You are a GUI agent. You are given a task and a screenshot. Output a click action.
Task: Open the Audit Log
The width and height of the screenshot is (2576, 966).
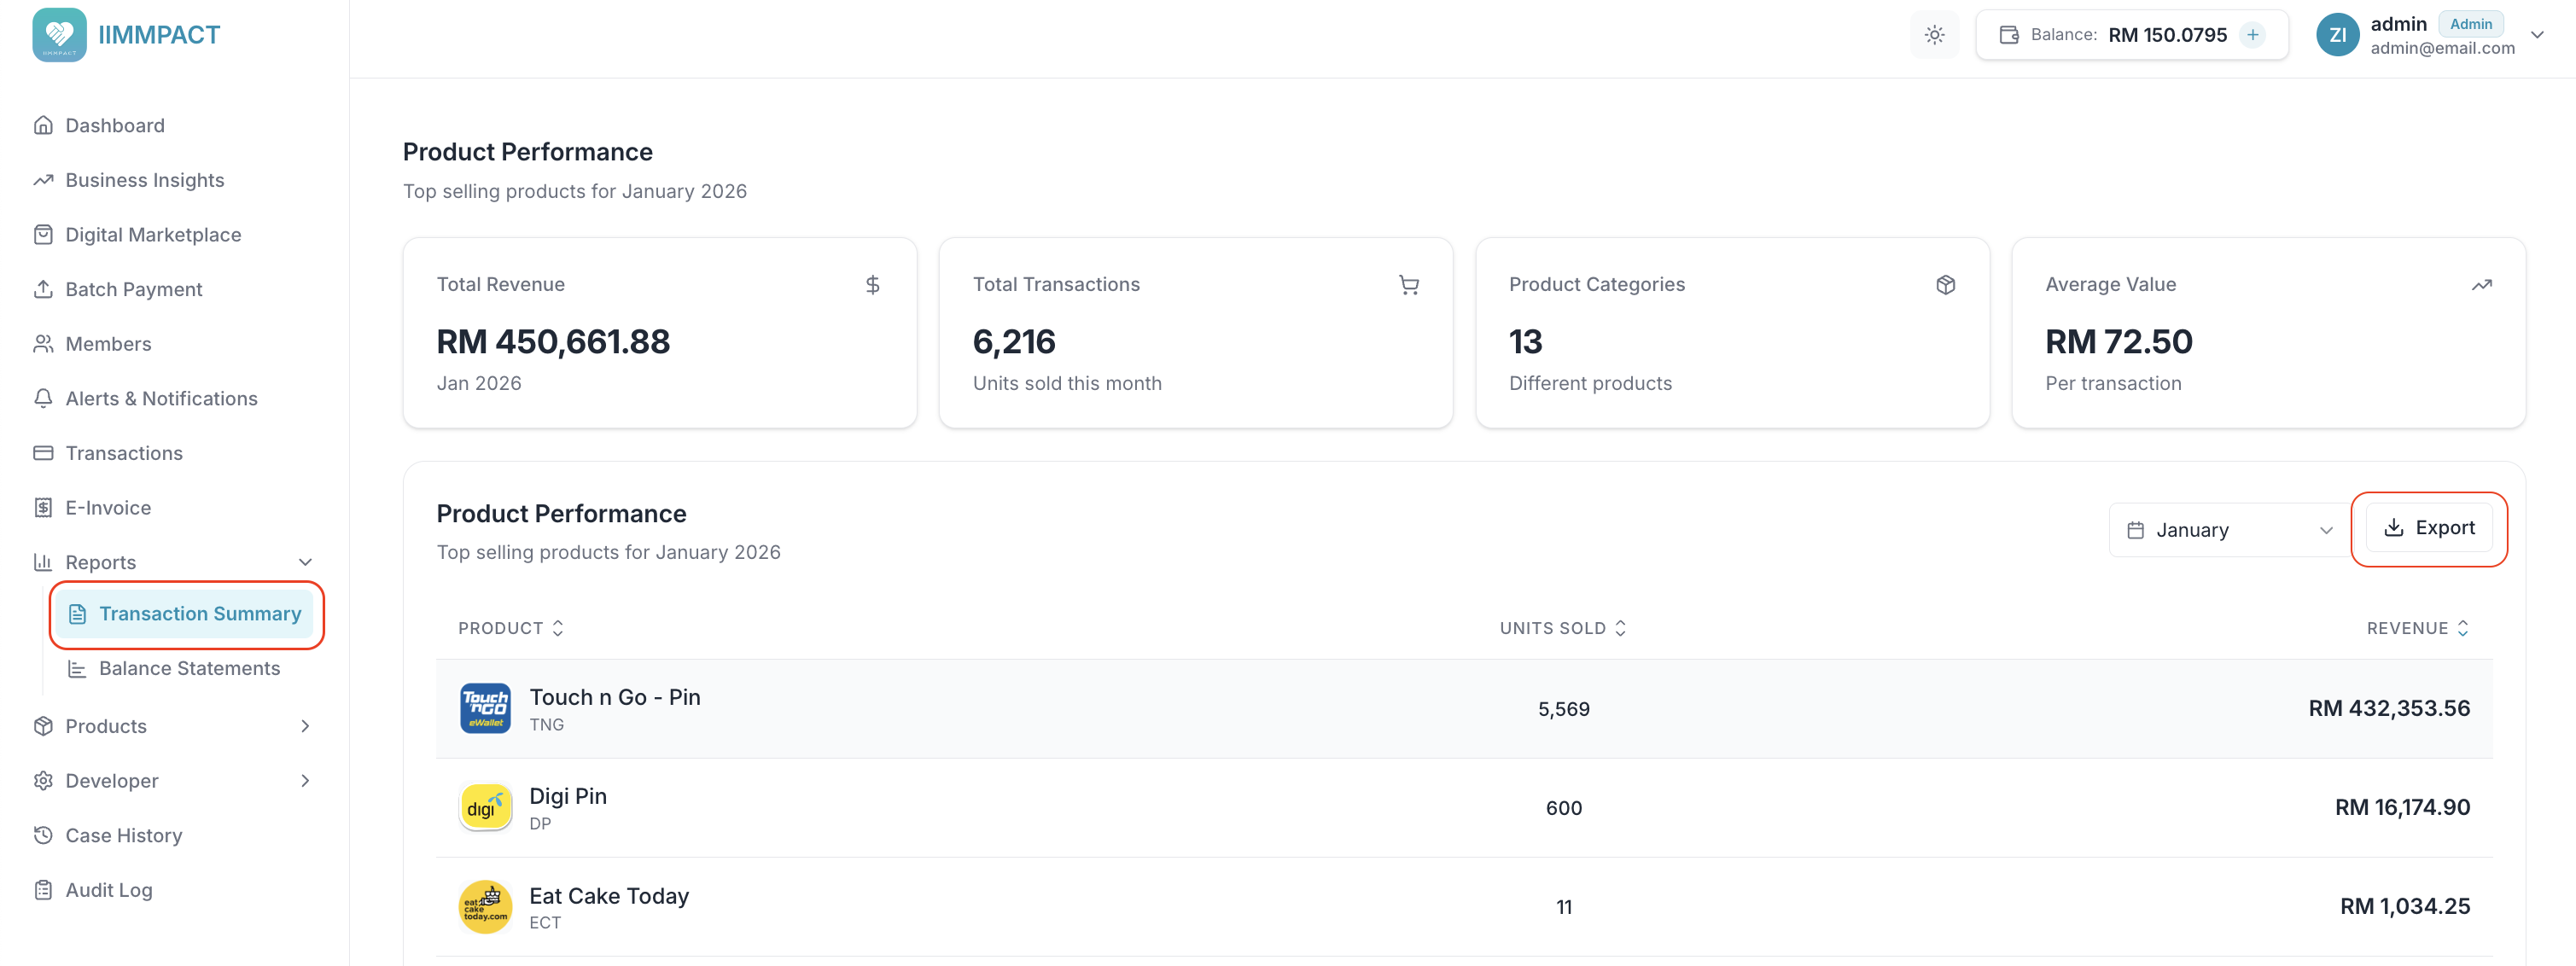108,889
